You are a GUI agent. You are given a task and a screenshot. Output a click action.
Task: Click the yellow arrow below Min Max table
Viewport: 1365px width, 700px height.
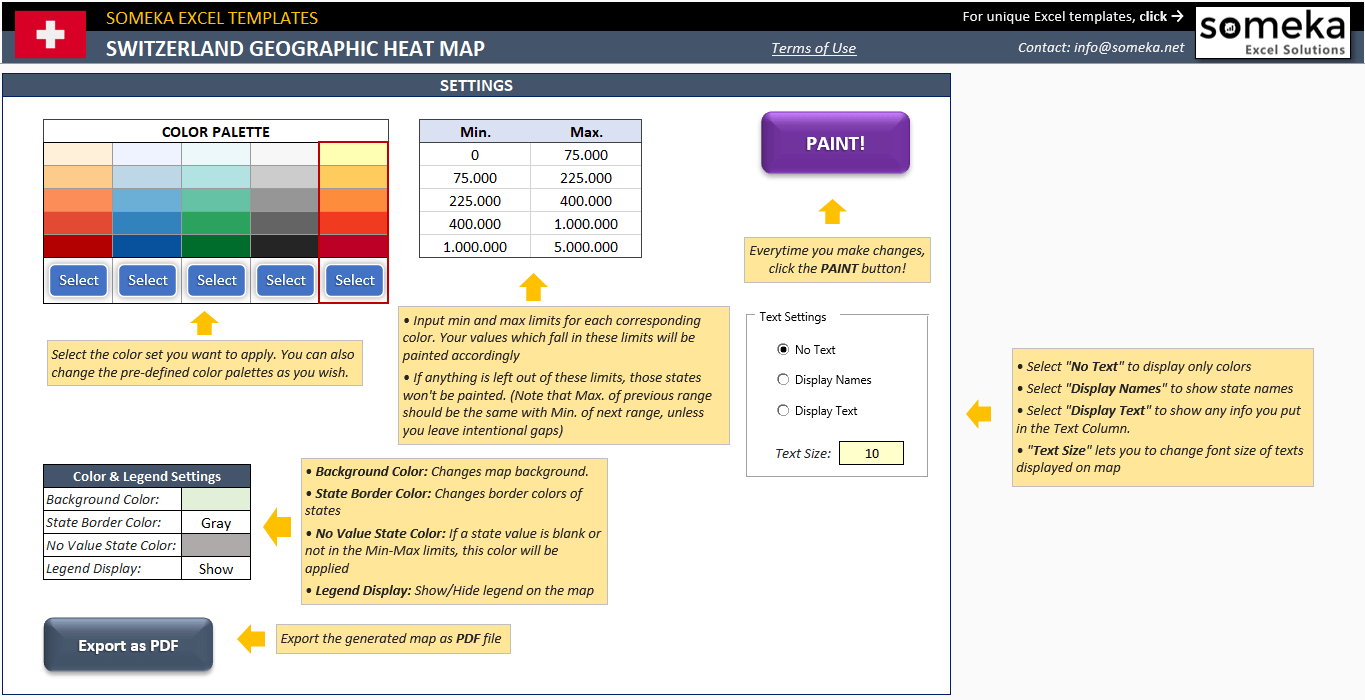point(533,288)
